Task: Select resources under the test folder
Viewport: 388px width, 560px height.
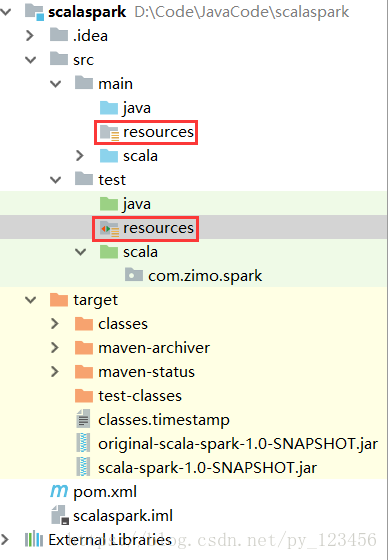Action: click(158, 228)
